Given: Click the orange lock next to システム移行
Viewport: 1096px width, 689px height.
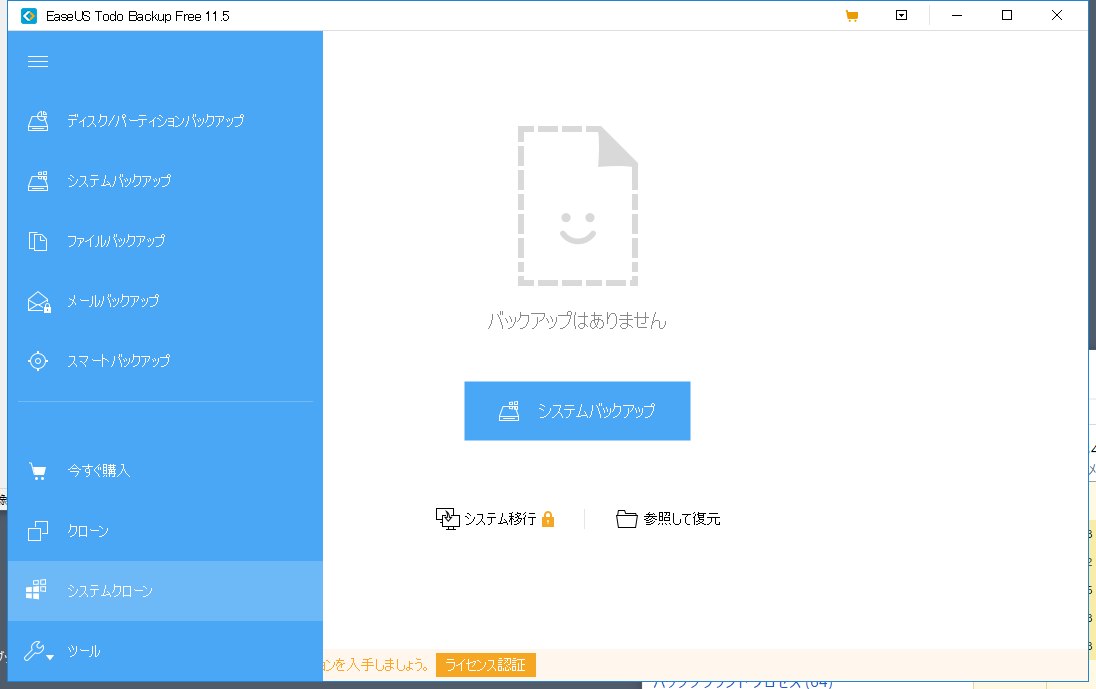Looking at the screenshot, I should tap(549, 519).
